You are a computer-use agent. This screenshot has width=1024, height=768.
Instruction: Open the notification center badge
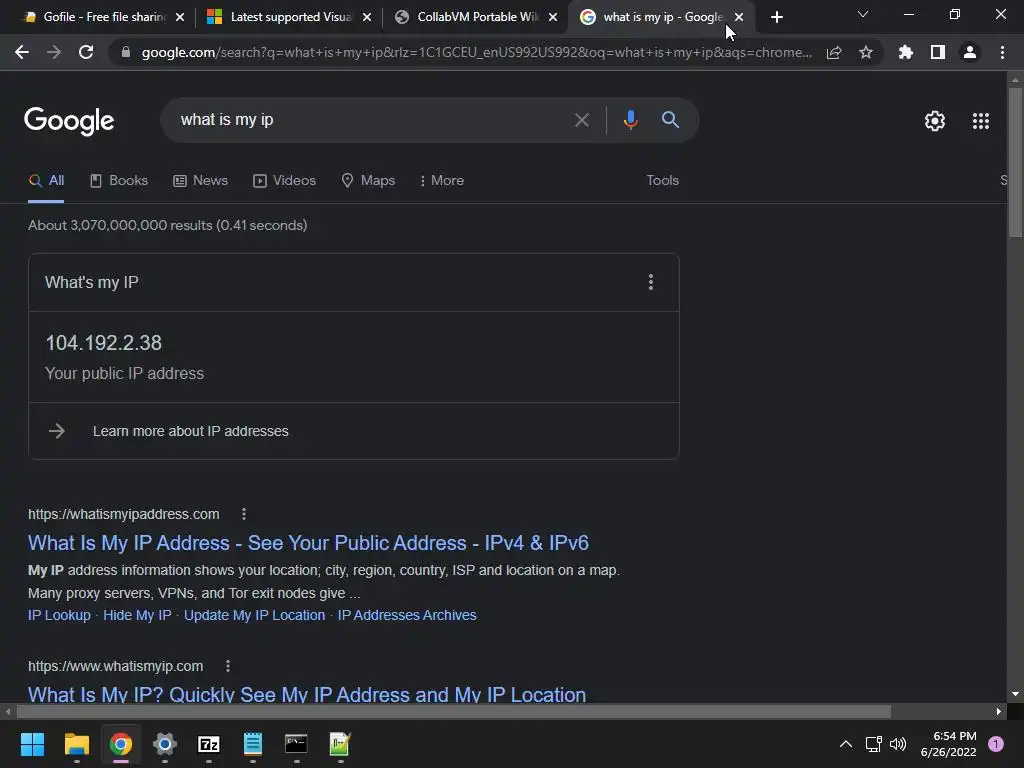coord(996,744)
